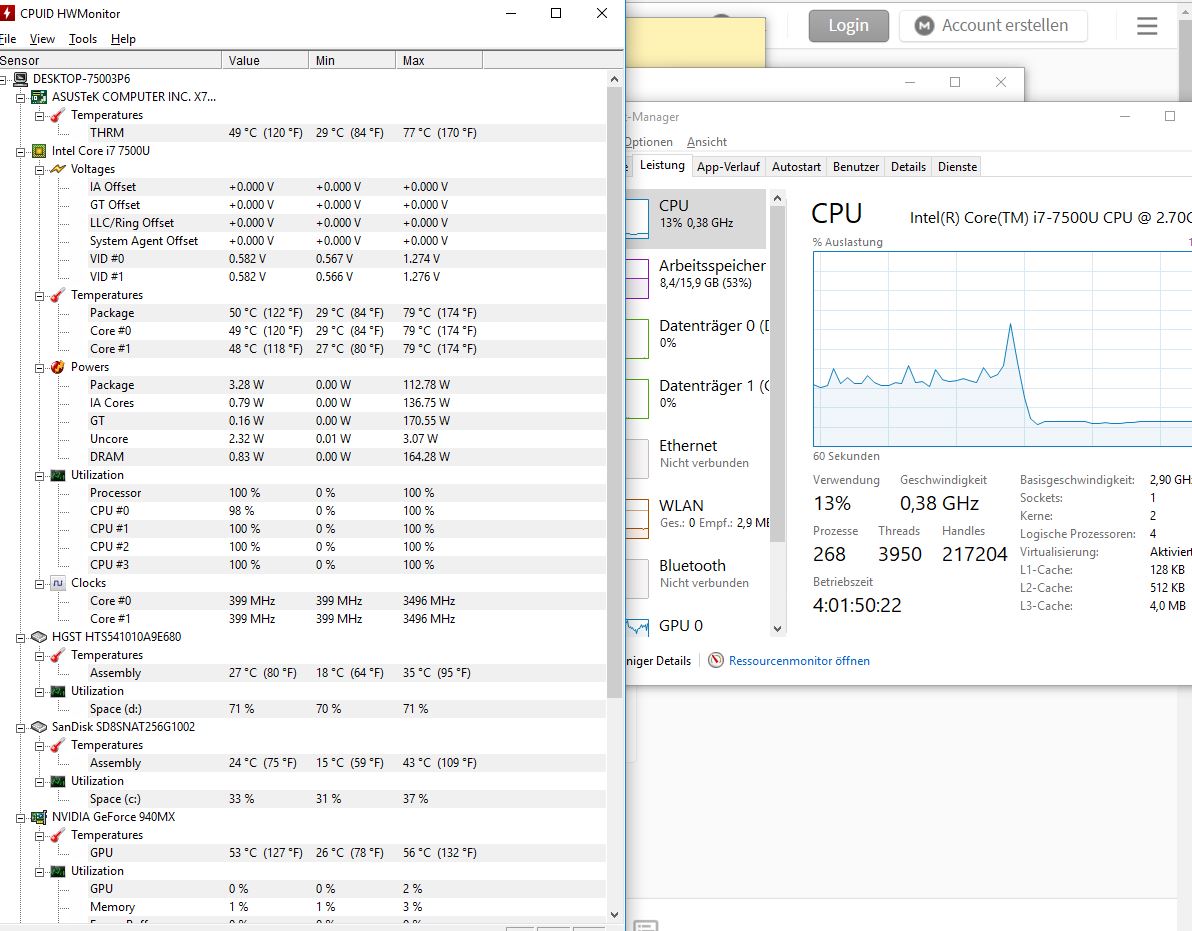This screenshot has height=931, width=1192.
Task: Click the NVIDIA GeForce 940MX card icon
Action: (x=40, y=817)
